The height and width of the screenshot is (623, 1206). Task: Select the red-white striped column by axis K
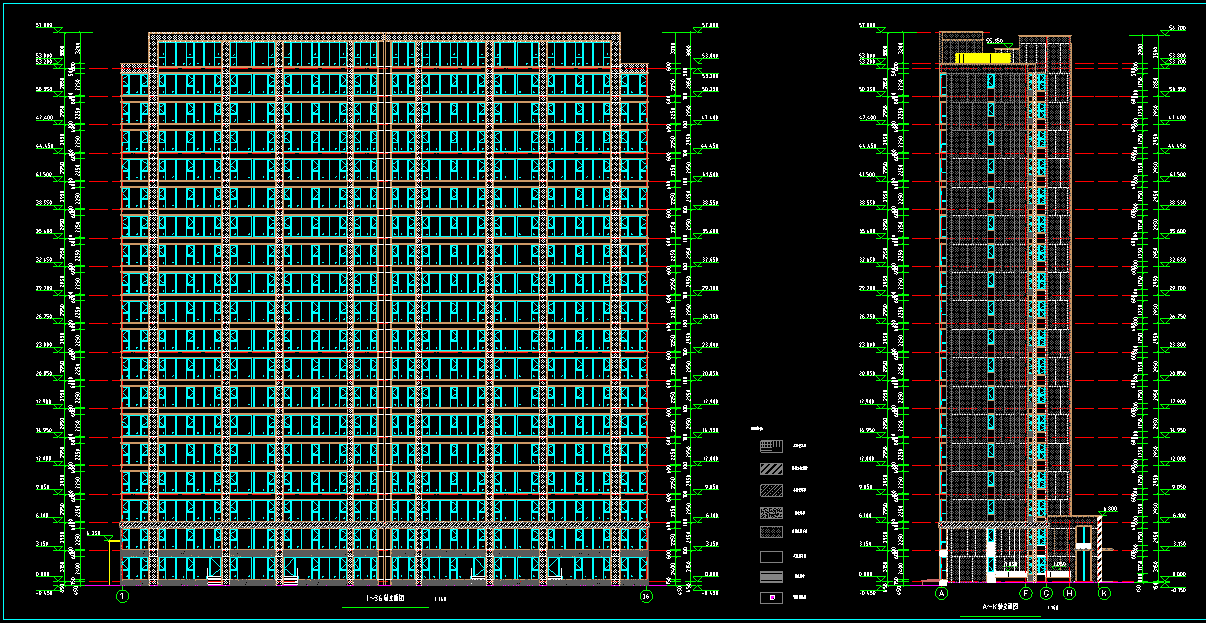(1100, 548)
